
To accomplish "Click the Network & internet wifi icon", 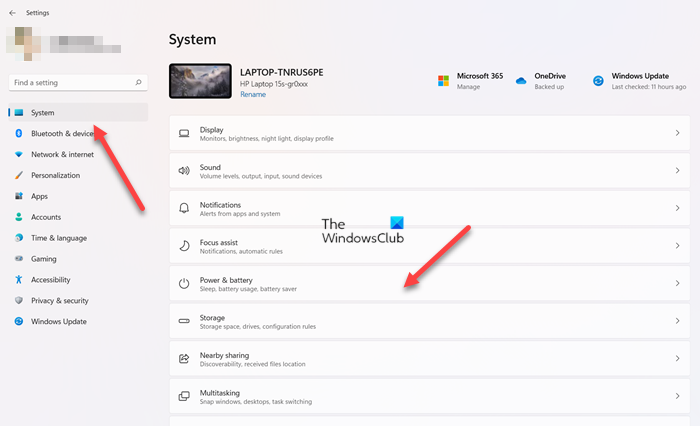I will point(19,155).
